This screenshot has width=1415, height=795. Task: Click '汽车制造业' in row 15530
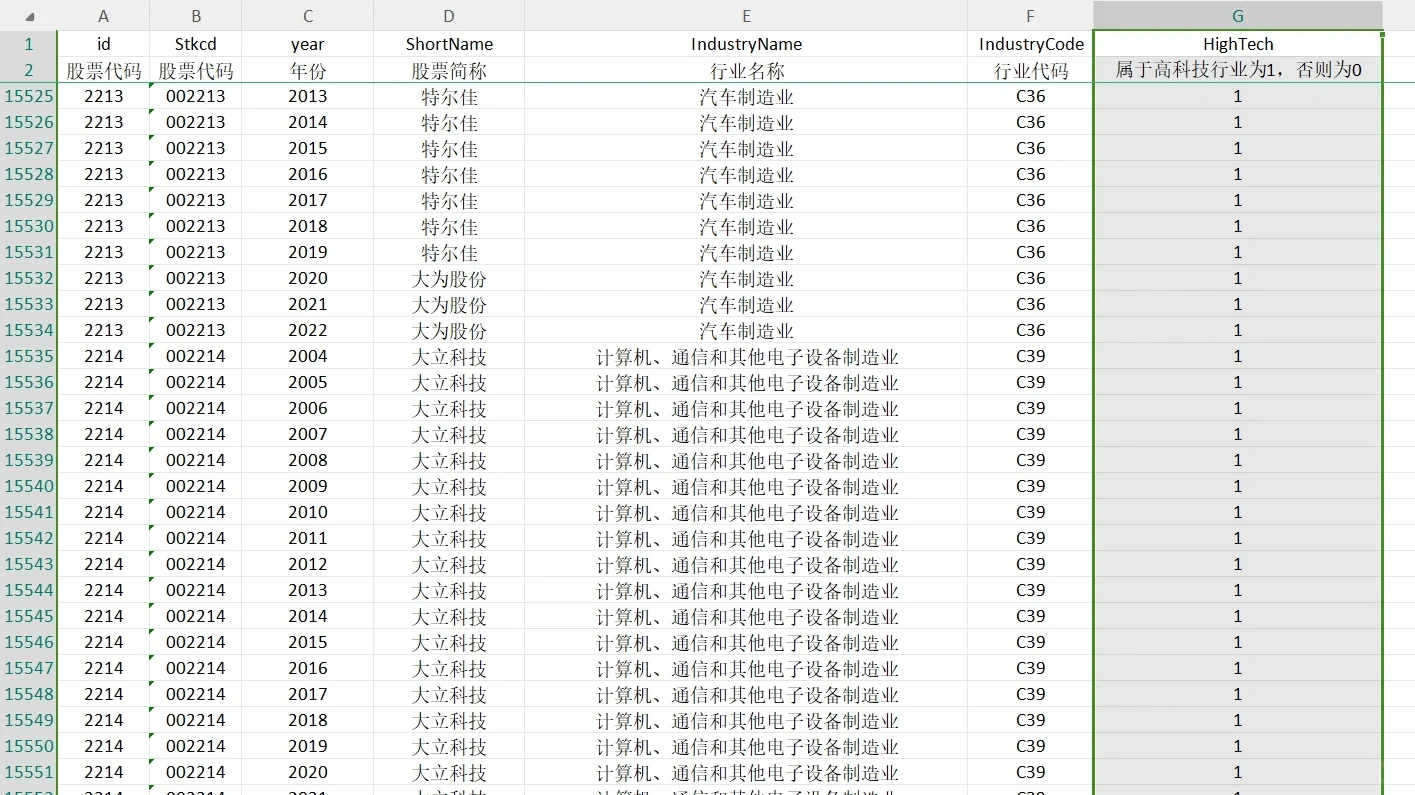(746, 226)
